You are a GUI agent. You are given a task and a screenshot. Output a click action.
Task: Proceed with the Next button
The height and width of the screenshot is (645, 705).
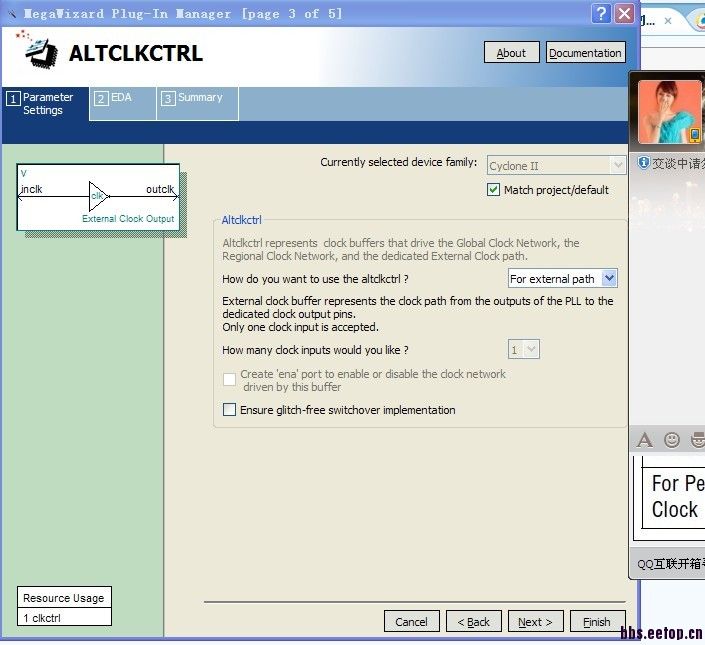point(535,622)
